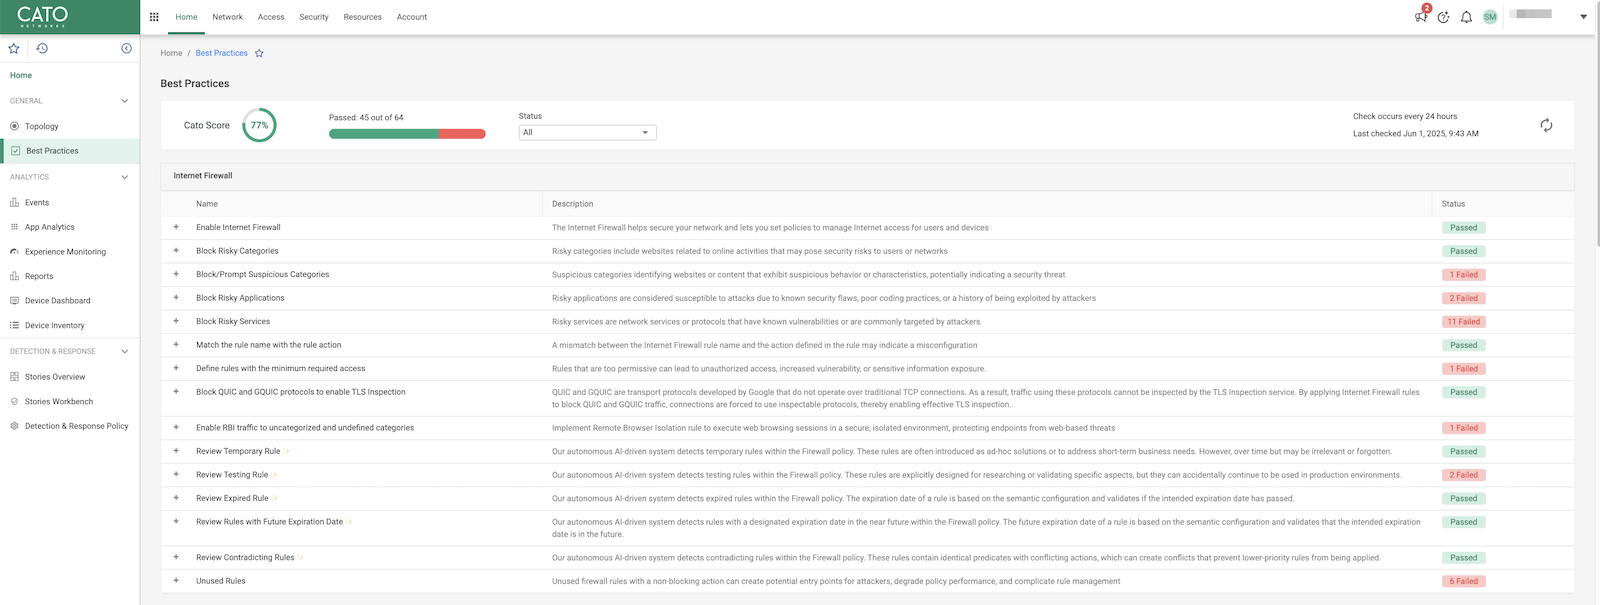The height and width of the screenshot is (605, 1600).
Task: Expand the Unused Rules row
Action: [176, 580]
